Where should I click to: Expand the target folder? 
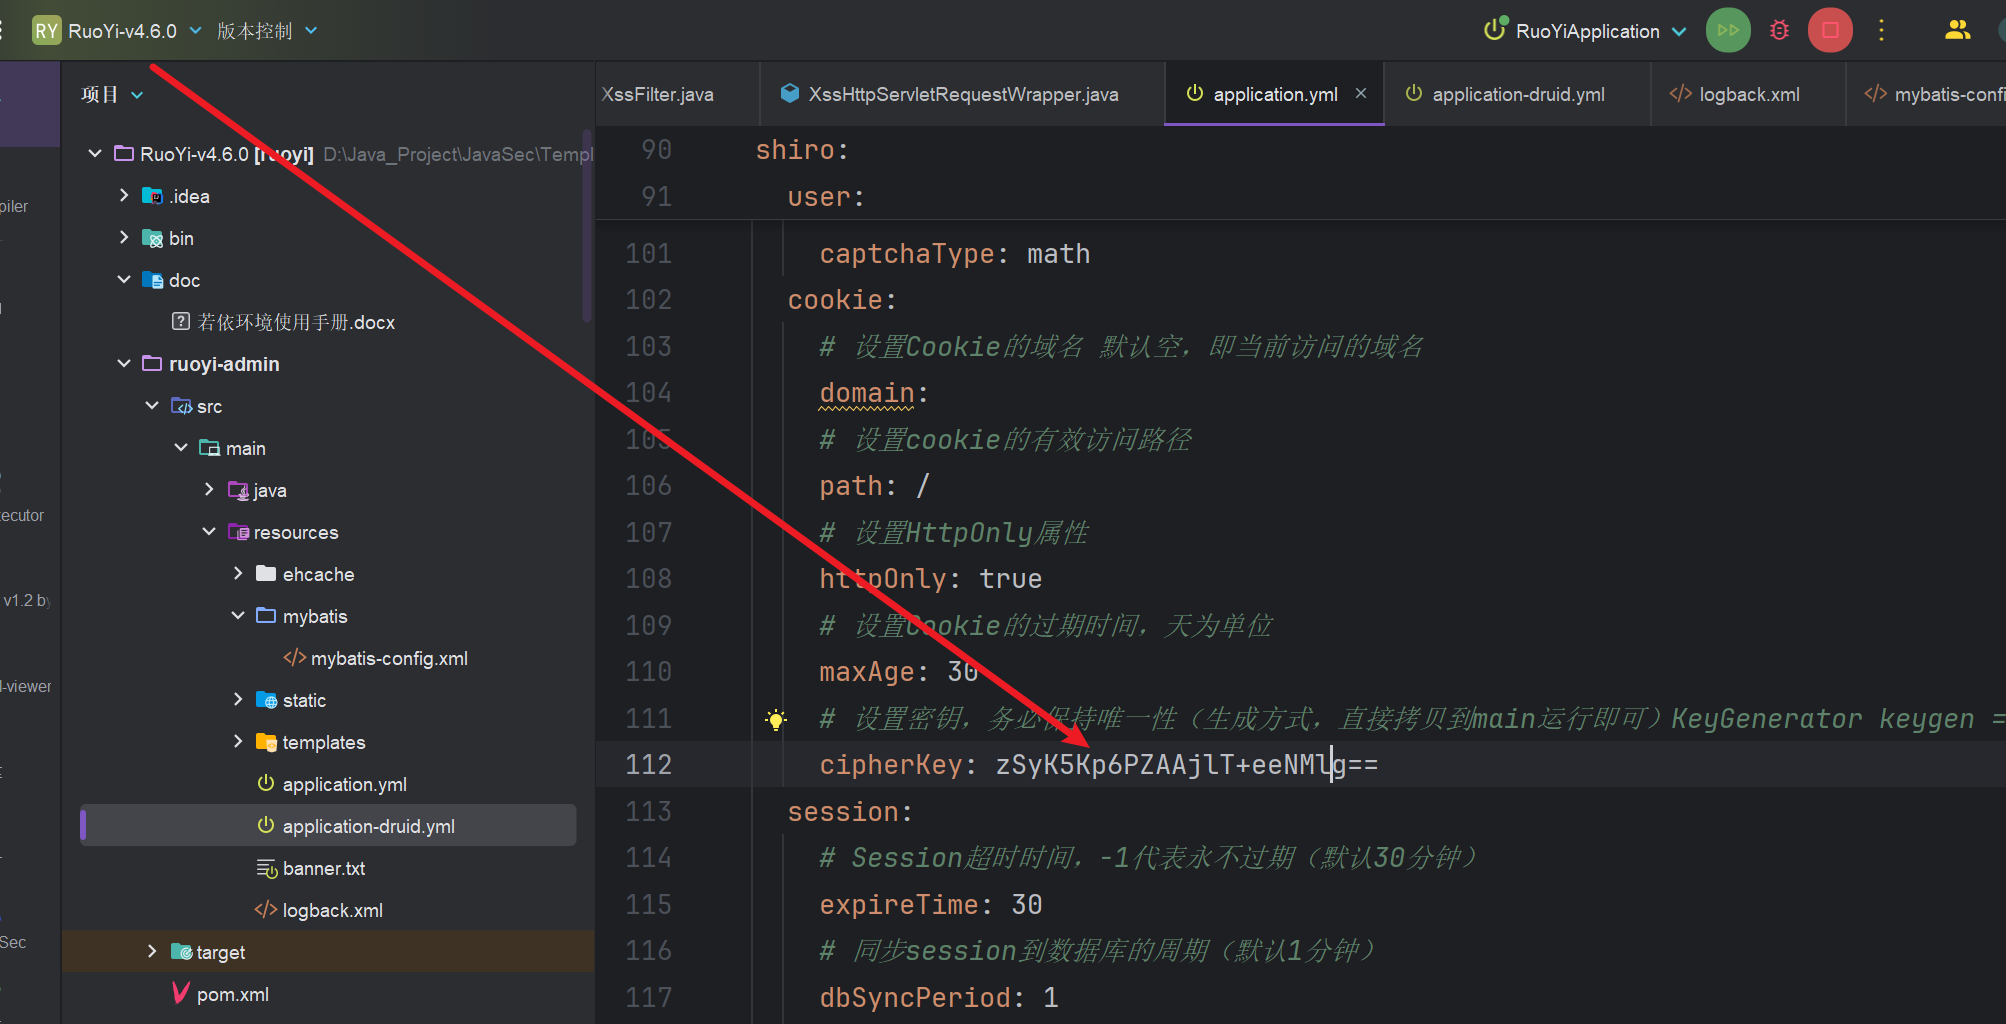click(x=152, y=951)
